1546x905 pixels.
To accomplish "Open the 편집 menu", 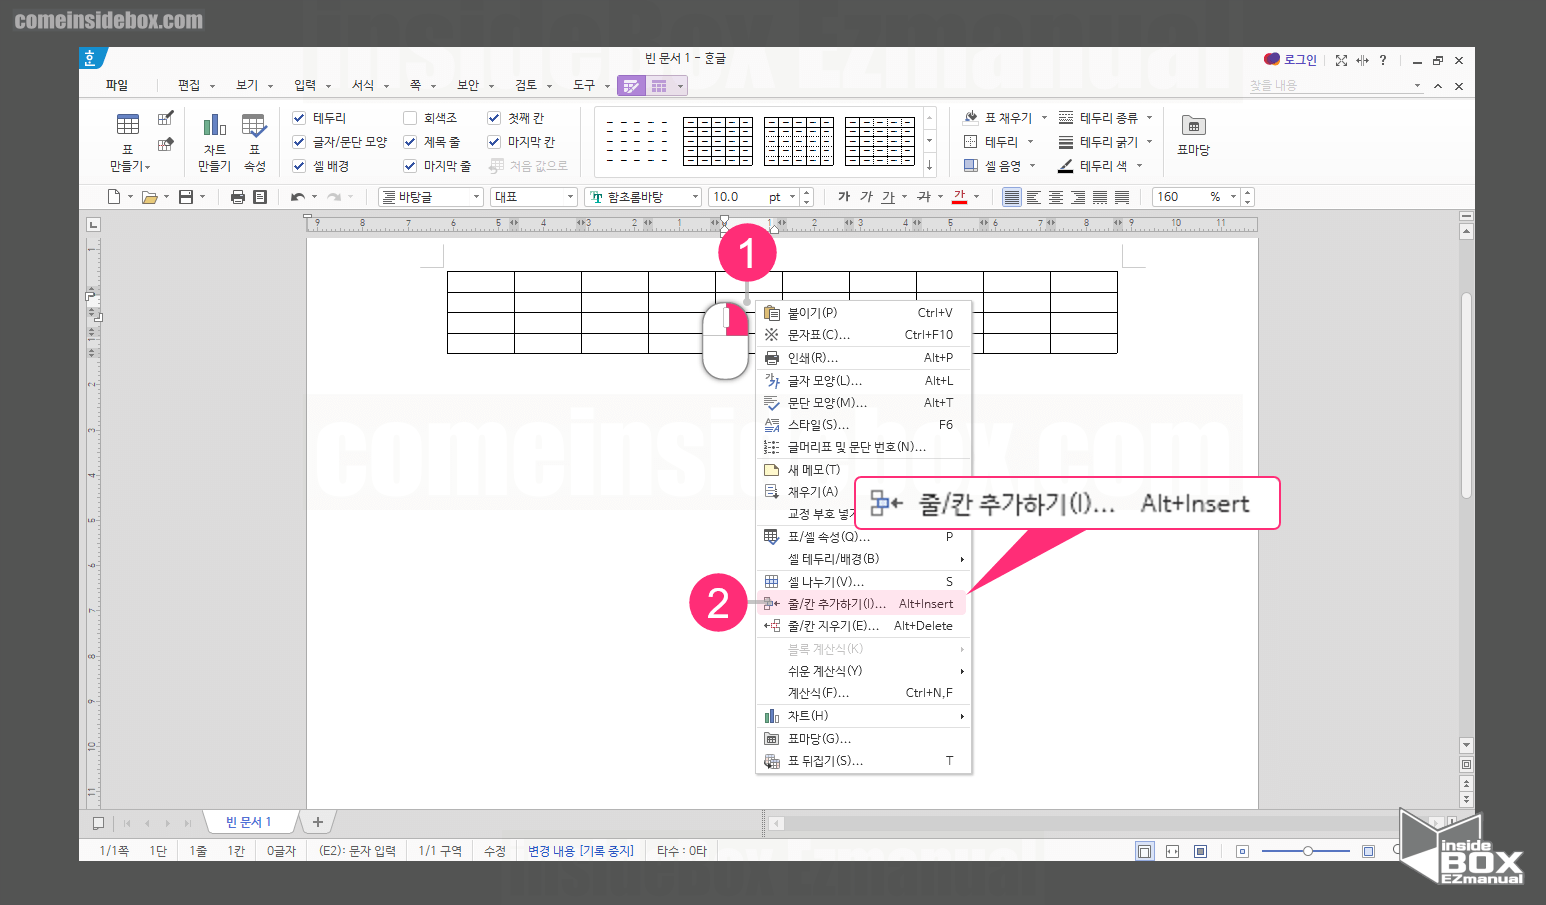I will tap(196, 85).
